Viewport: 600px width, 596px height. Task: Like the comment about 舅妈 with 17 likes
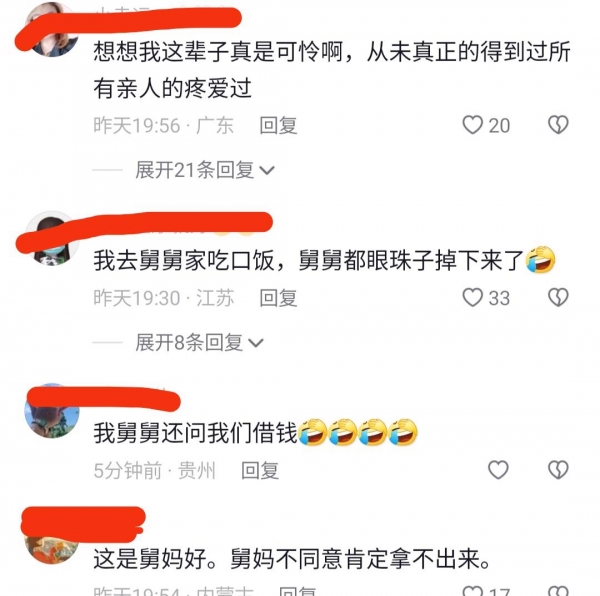[x=472, y=591]
